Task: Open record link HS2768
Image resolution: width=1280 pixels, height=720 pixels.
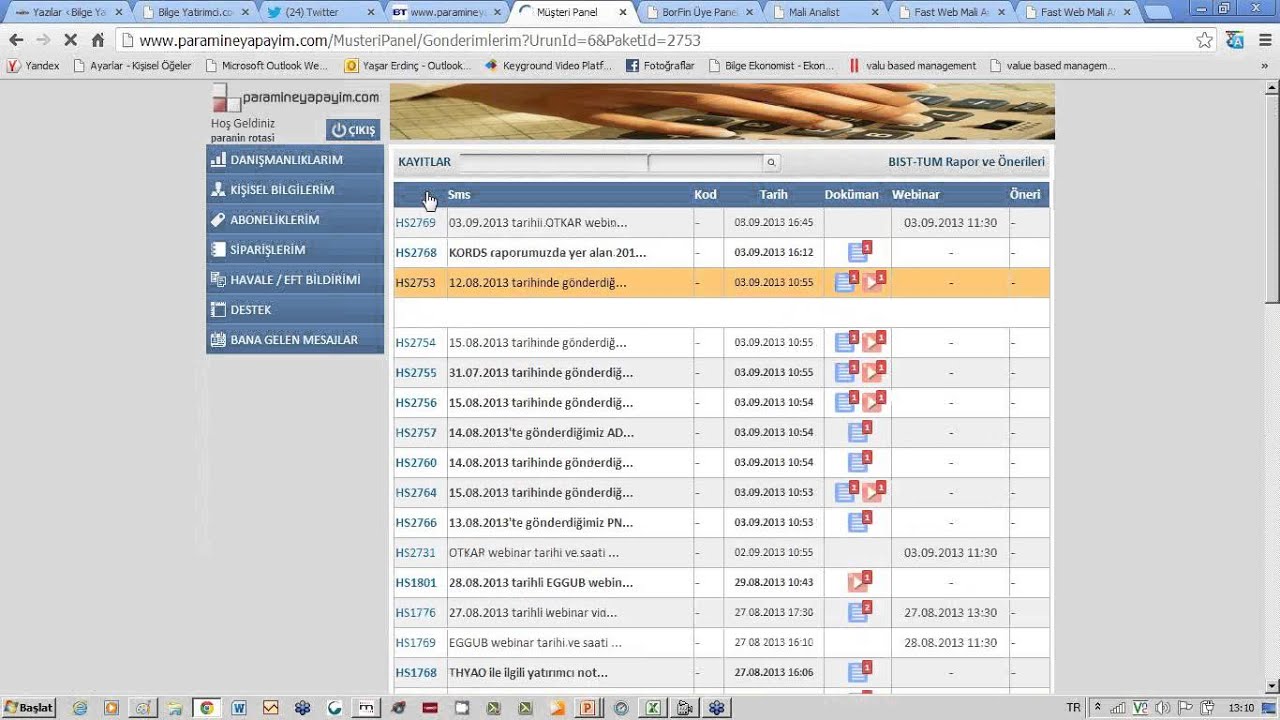Action: 416,252
